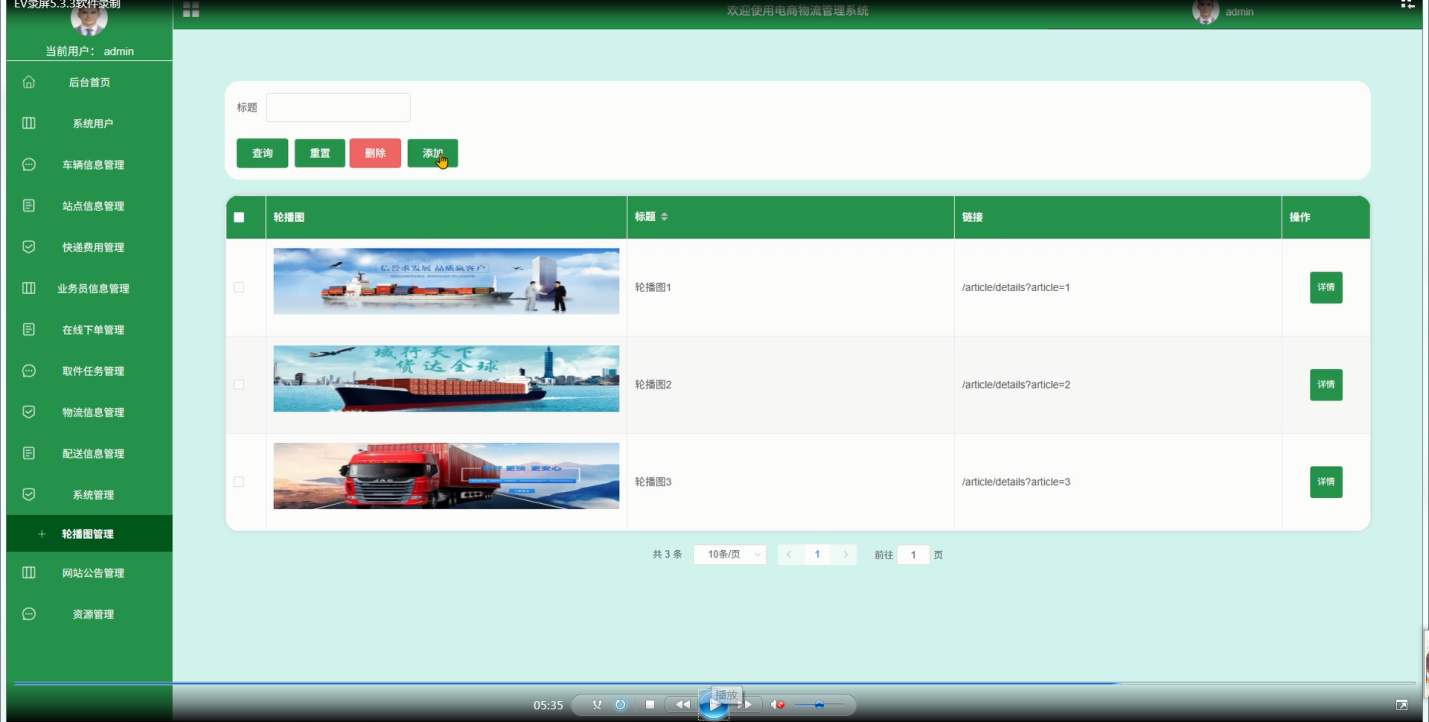Expand the 在线下单管理 menu
Screen dimensions: 1429x722
[89, 329]
